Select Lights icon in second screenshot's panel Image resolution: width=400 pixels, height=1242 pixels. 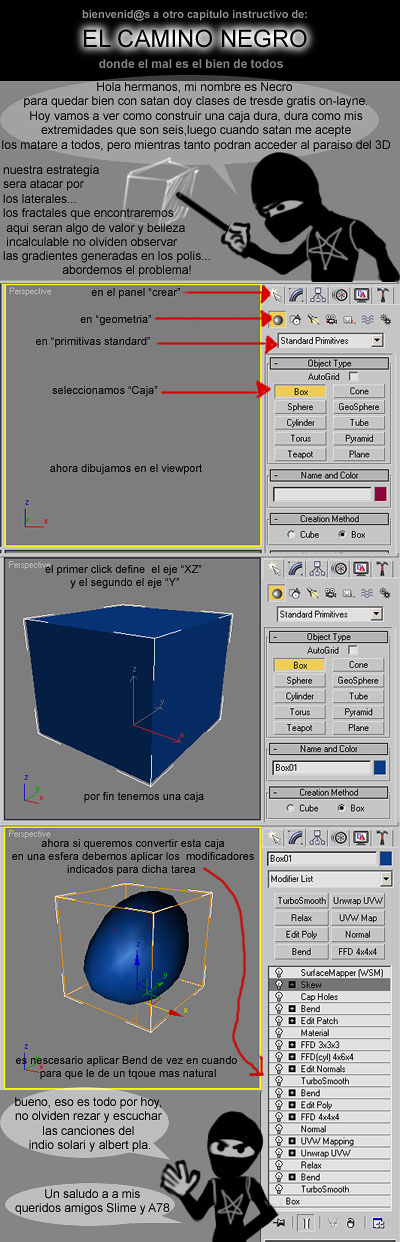pyautogui.click(x=313, y=592)
